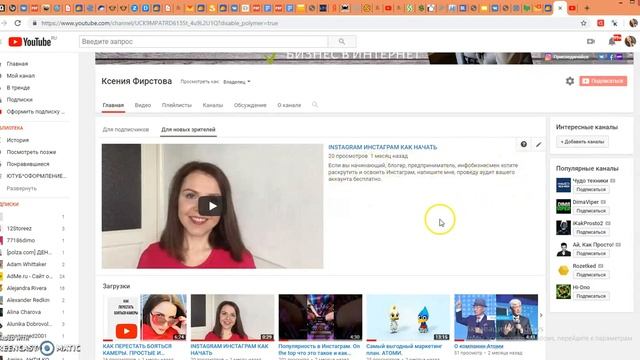Expand the sidebar with Развернуть

21,189
